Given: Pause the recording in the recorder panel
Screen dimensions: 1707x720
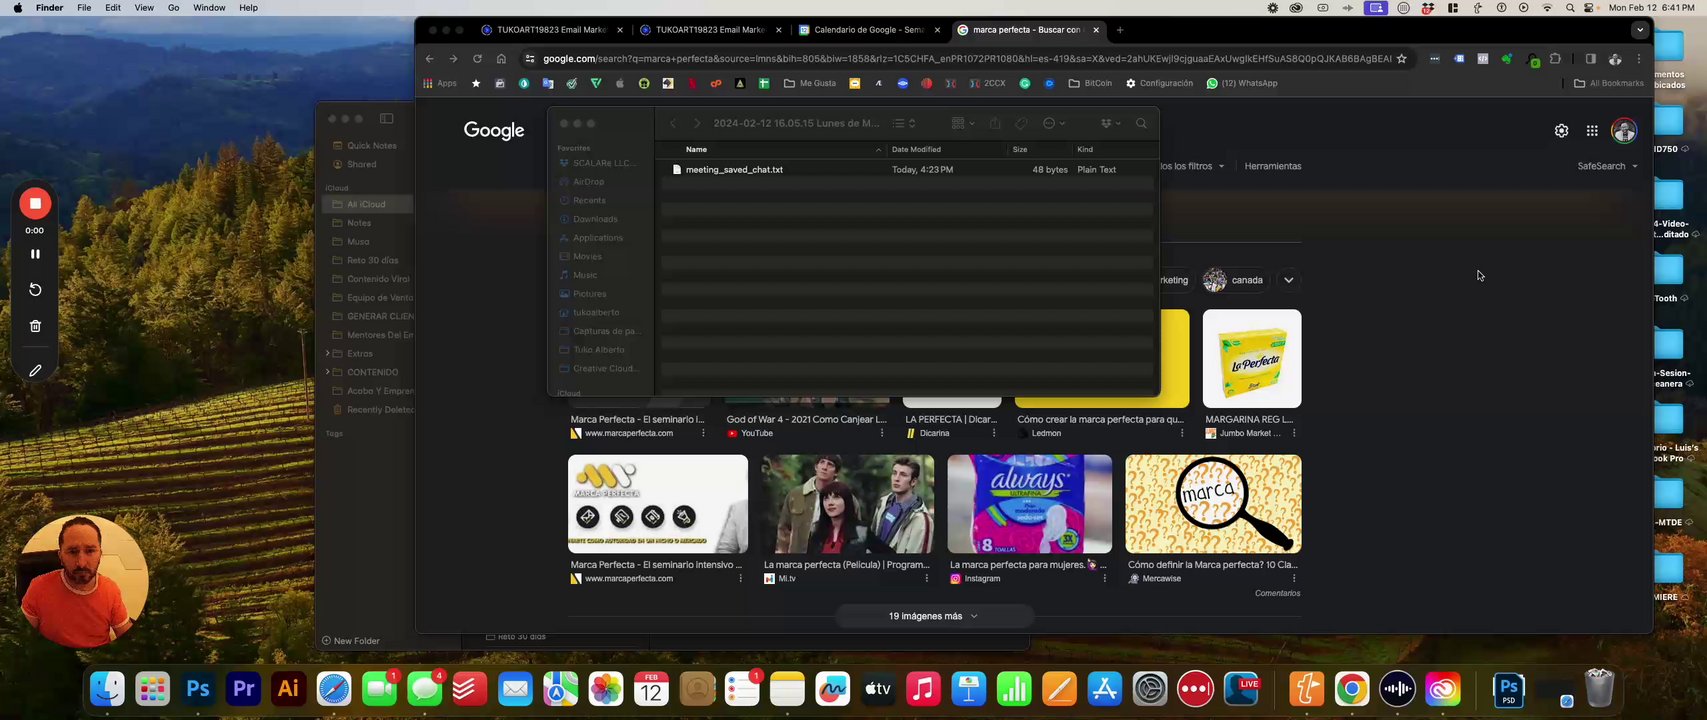Looking at the screenshot, I should point(35,254).
